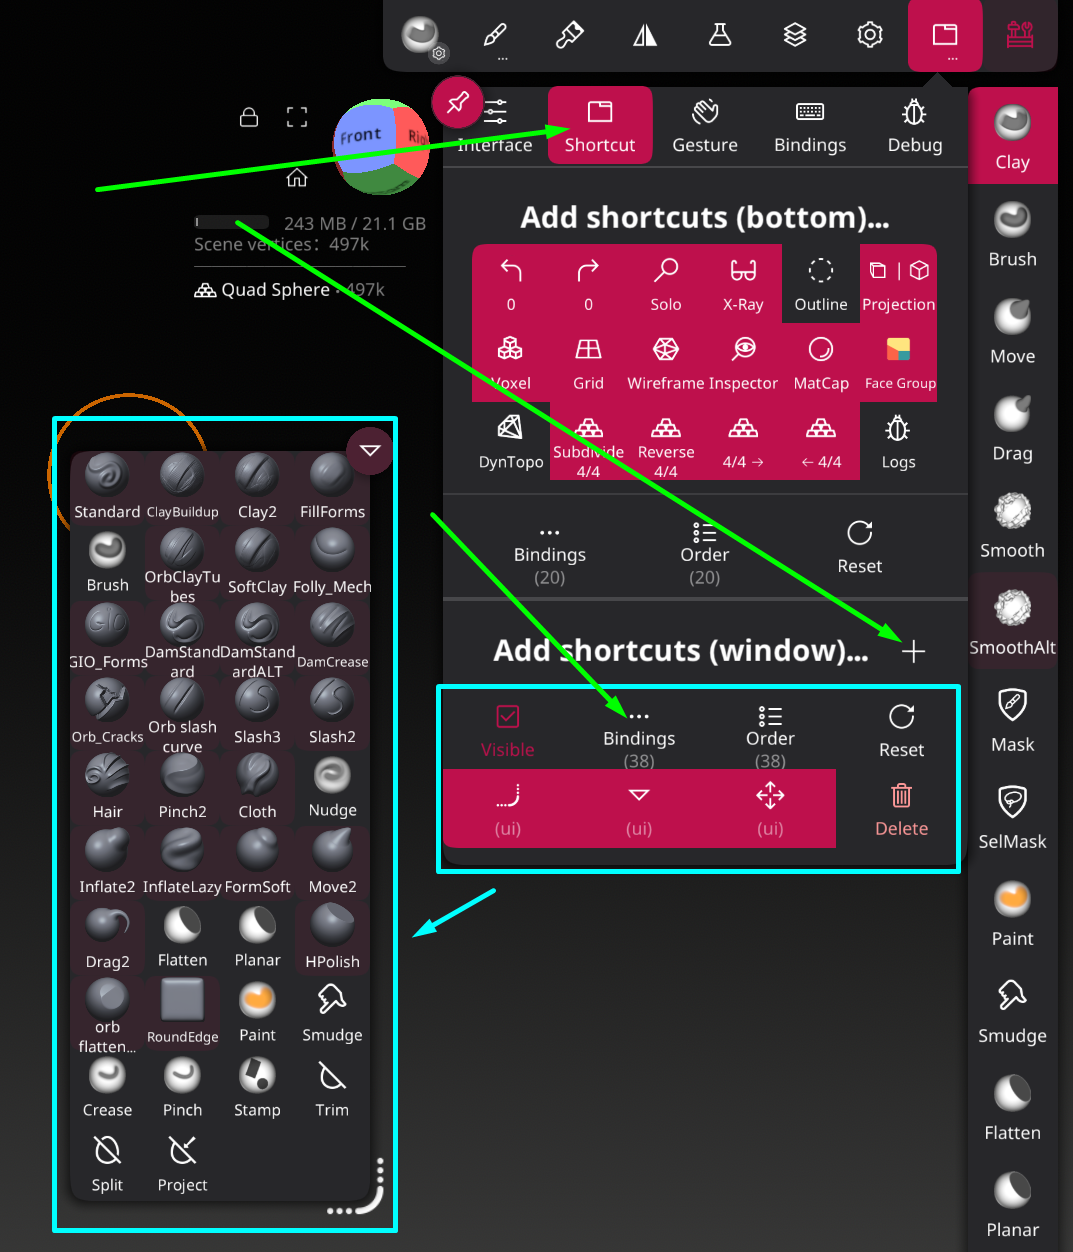Add a new shortcut window with plus
The height and width of the screenshot is (1252, 1073).
[913, 652]
